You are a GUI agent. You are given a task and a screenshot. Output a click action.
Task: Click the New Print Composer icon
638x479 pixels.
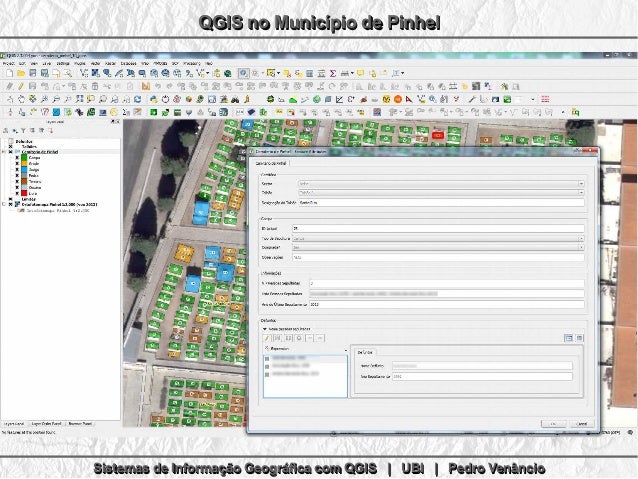[56, 73]
